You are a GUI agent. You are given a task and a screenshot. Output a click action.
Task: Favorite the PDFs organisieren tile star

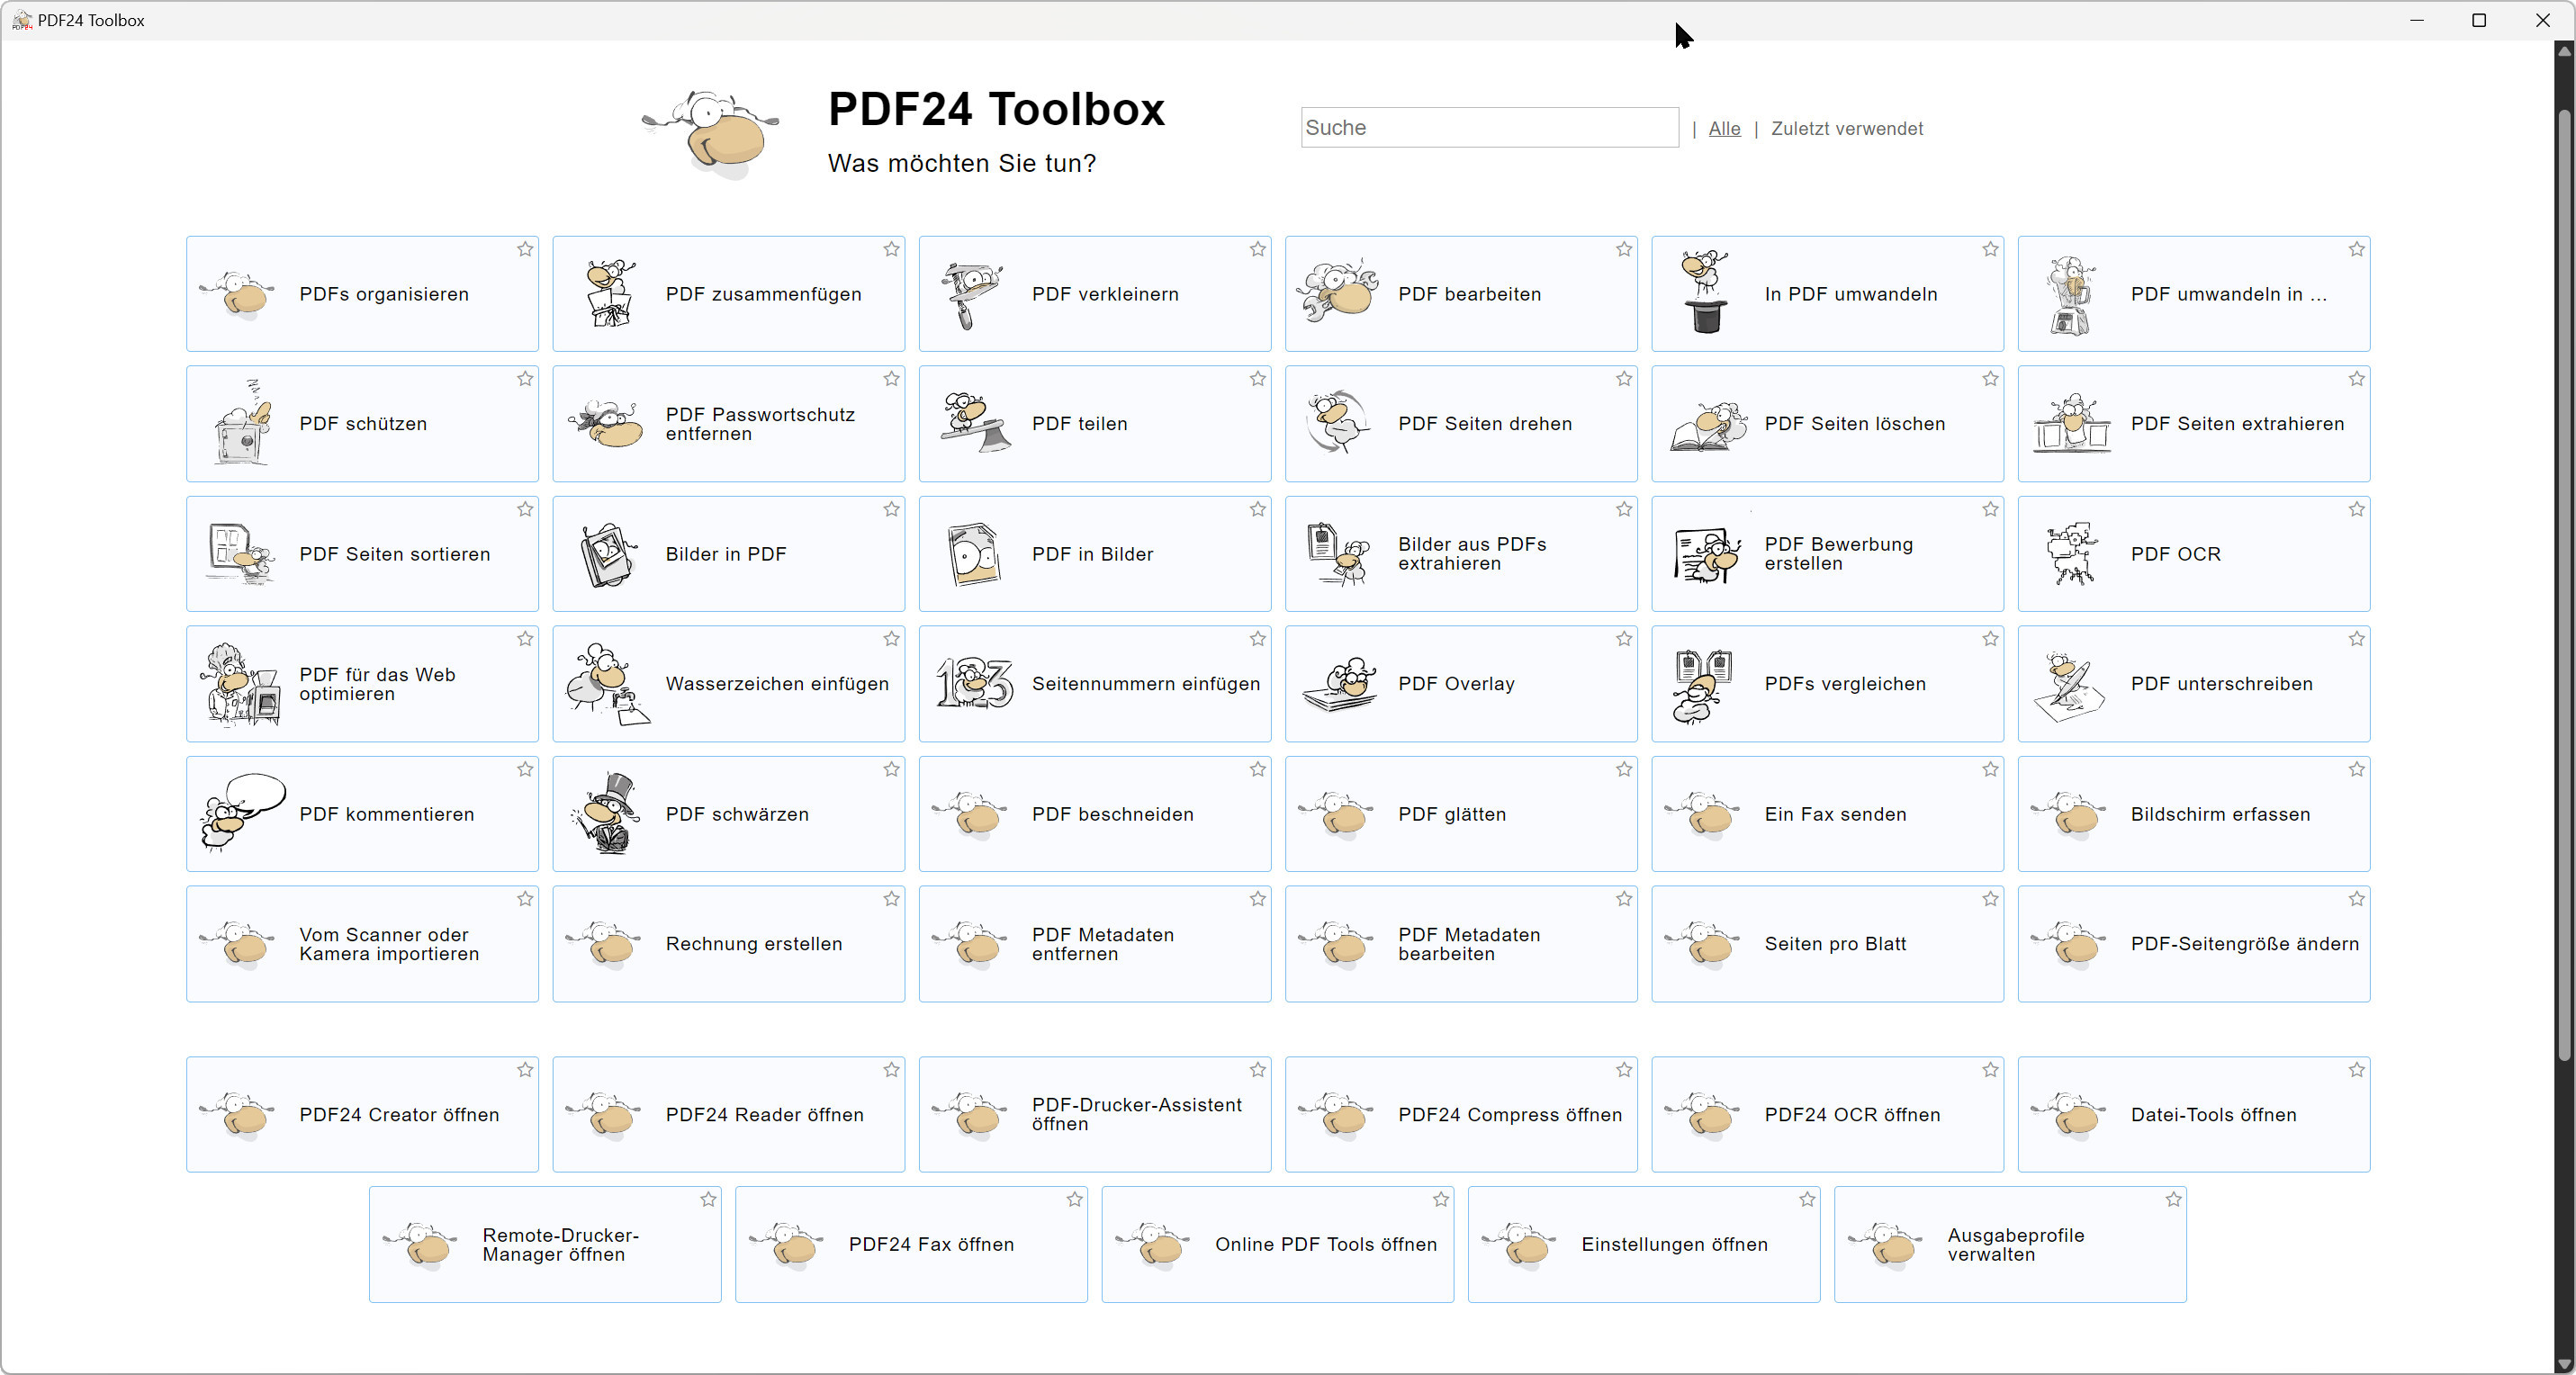(525, 249)
